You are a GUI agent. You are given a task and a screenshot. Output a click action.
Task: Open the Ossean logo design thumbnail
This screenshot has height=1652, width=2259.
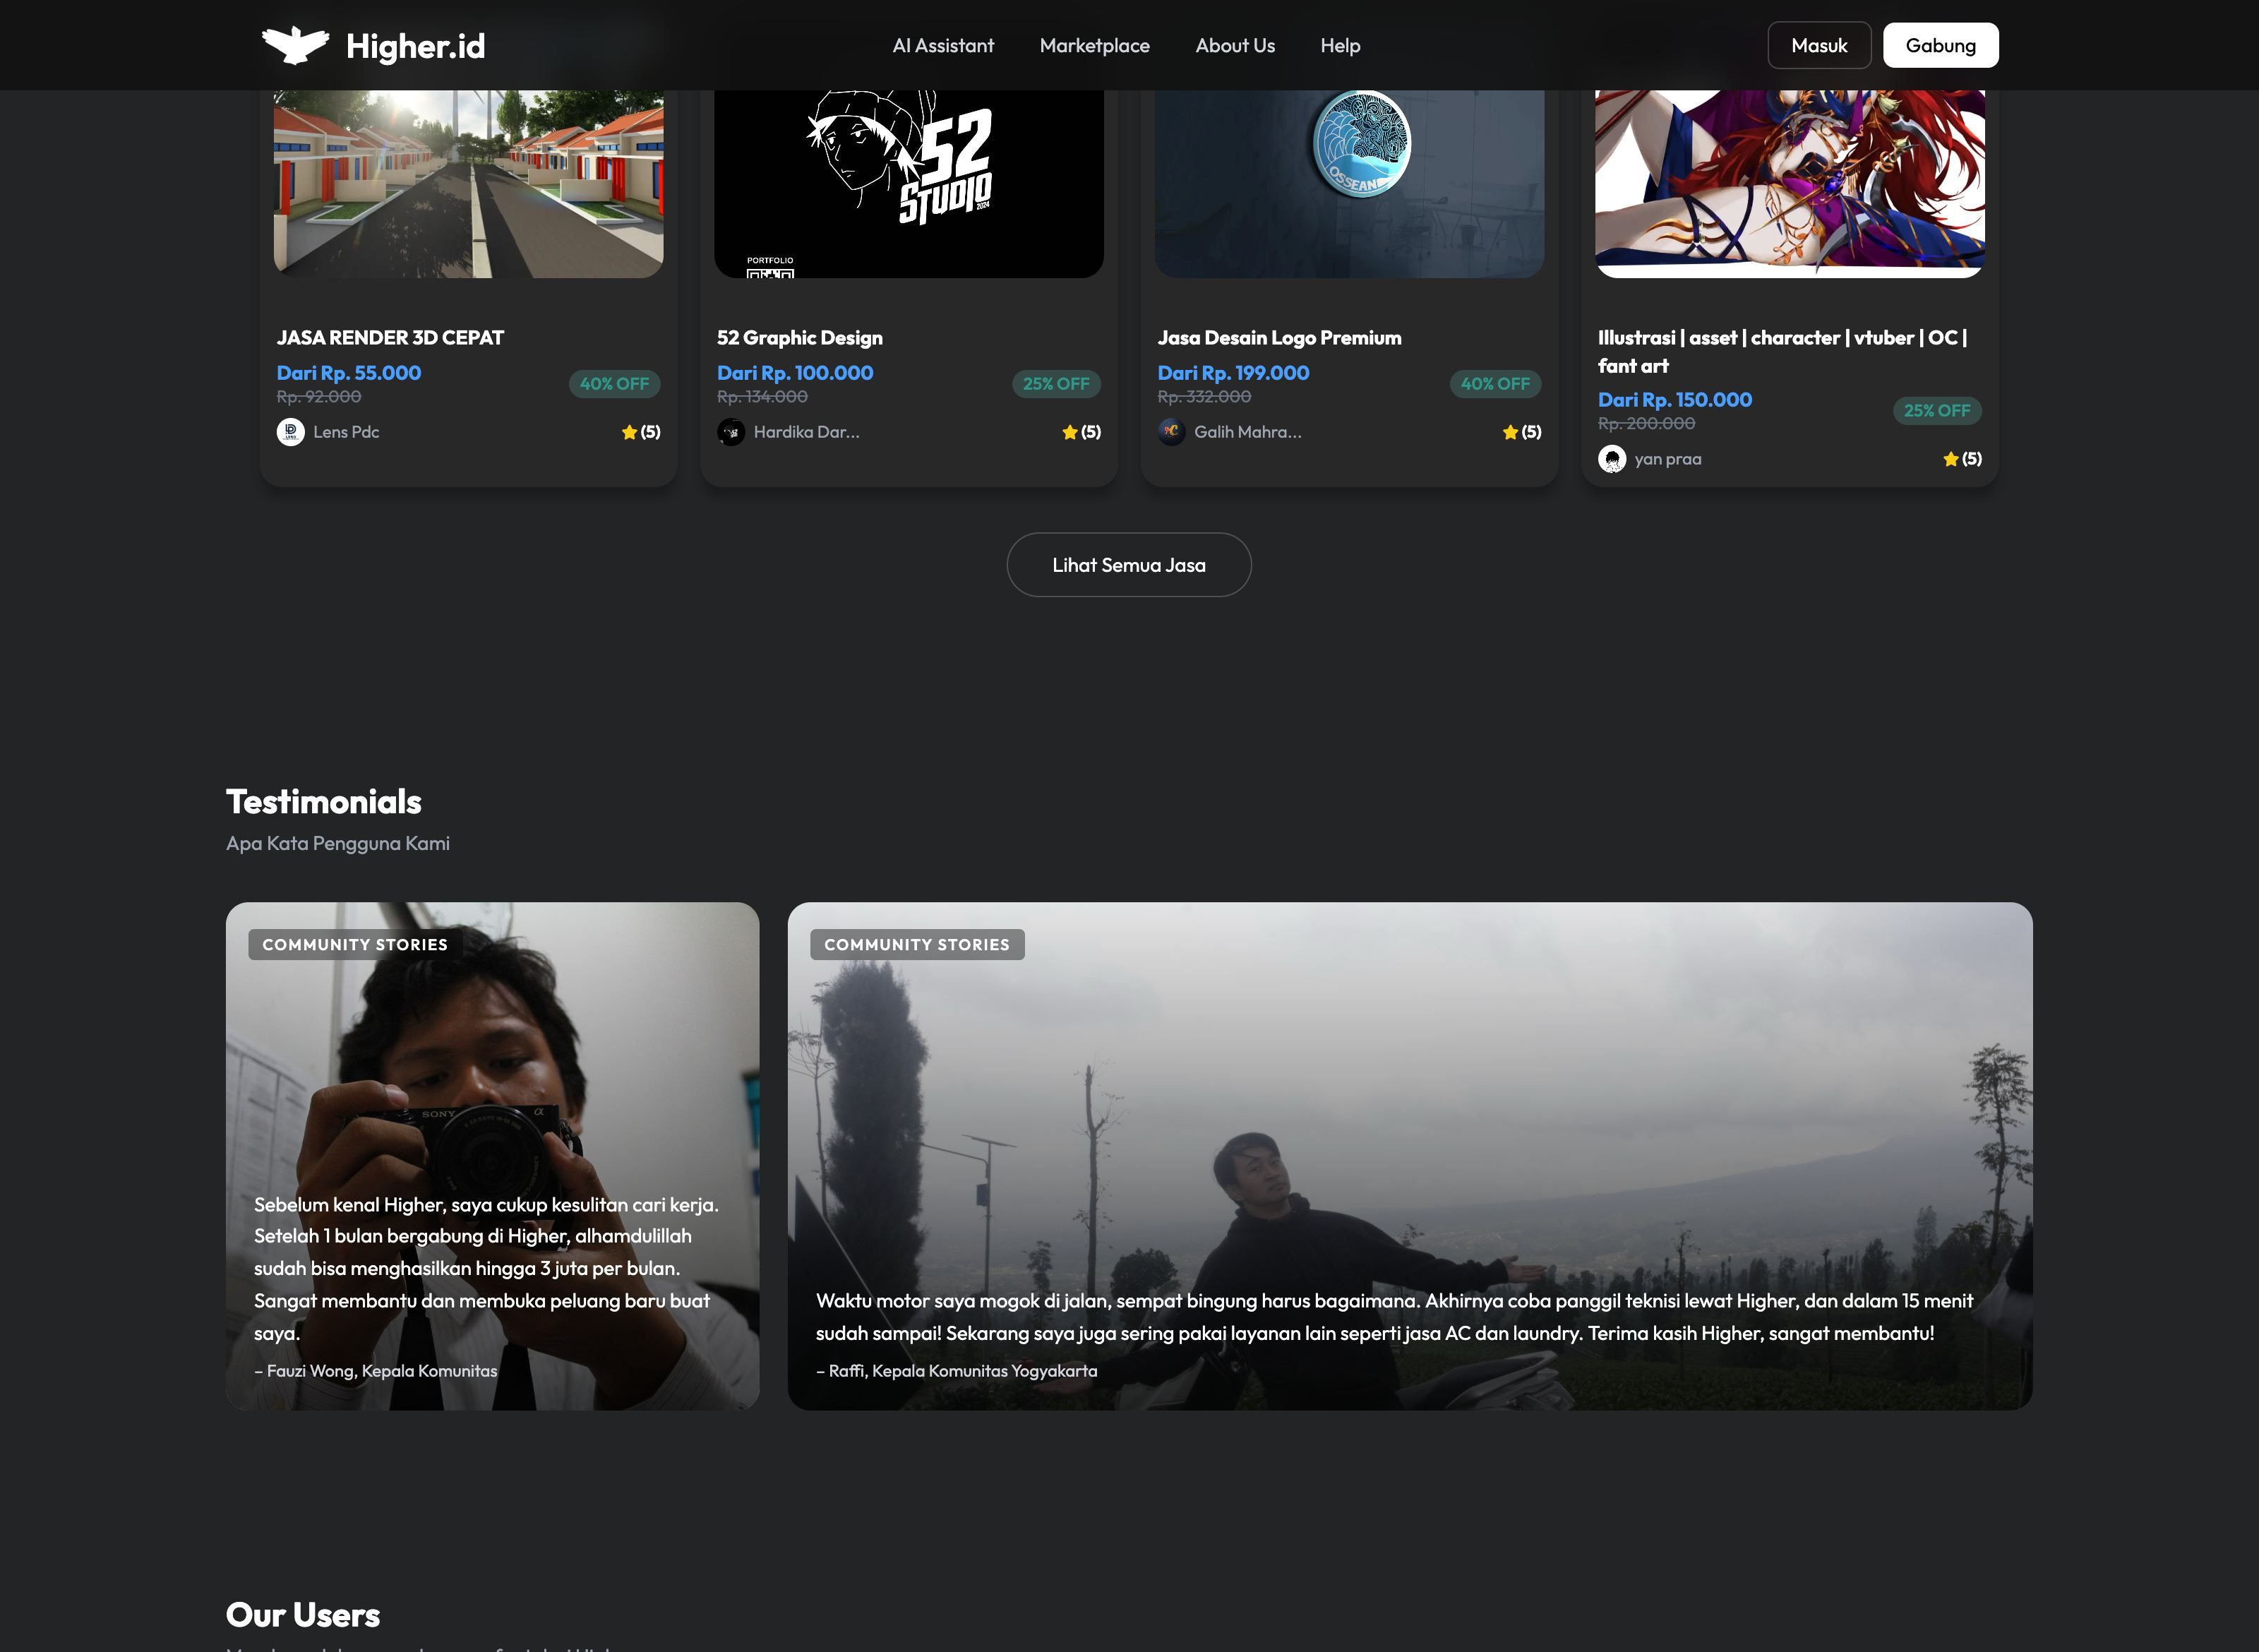(1349, 184)
